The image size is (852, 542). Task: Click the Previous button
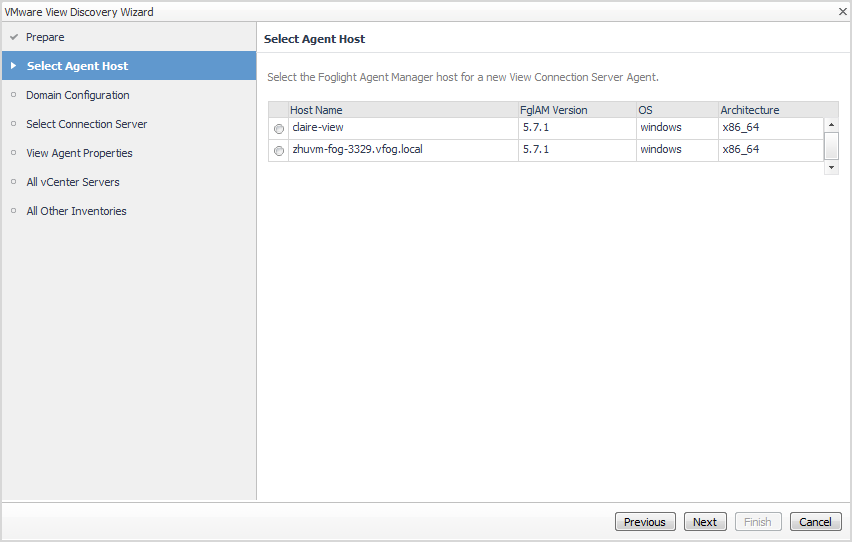pyautogui.click(x=645, y=522)
